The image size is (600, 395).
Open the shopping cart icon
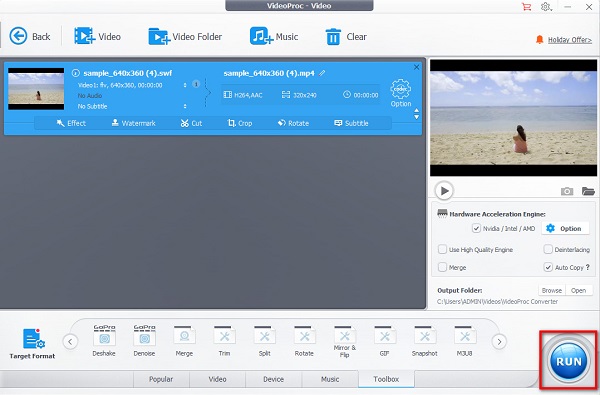click(x=527, y=7)
